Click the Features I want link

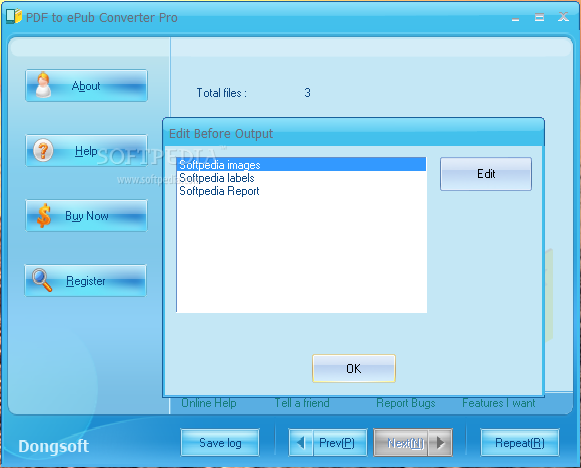[x=499, y=403]
